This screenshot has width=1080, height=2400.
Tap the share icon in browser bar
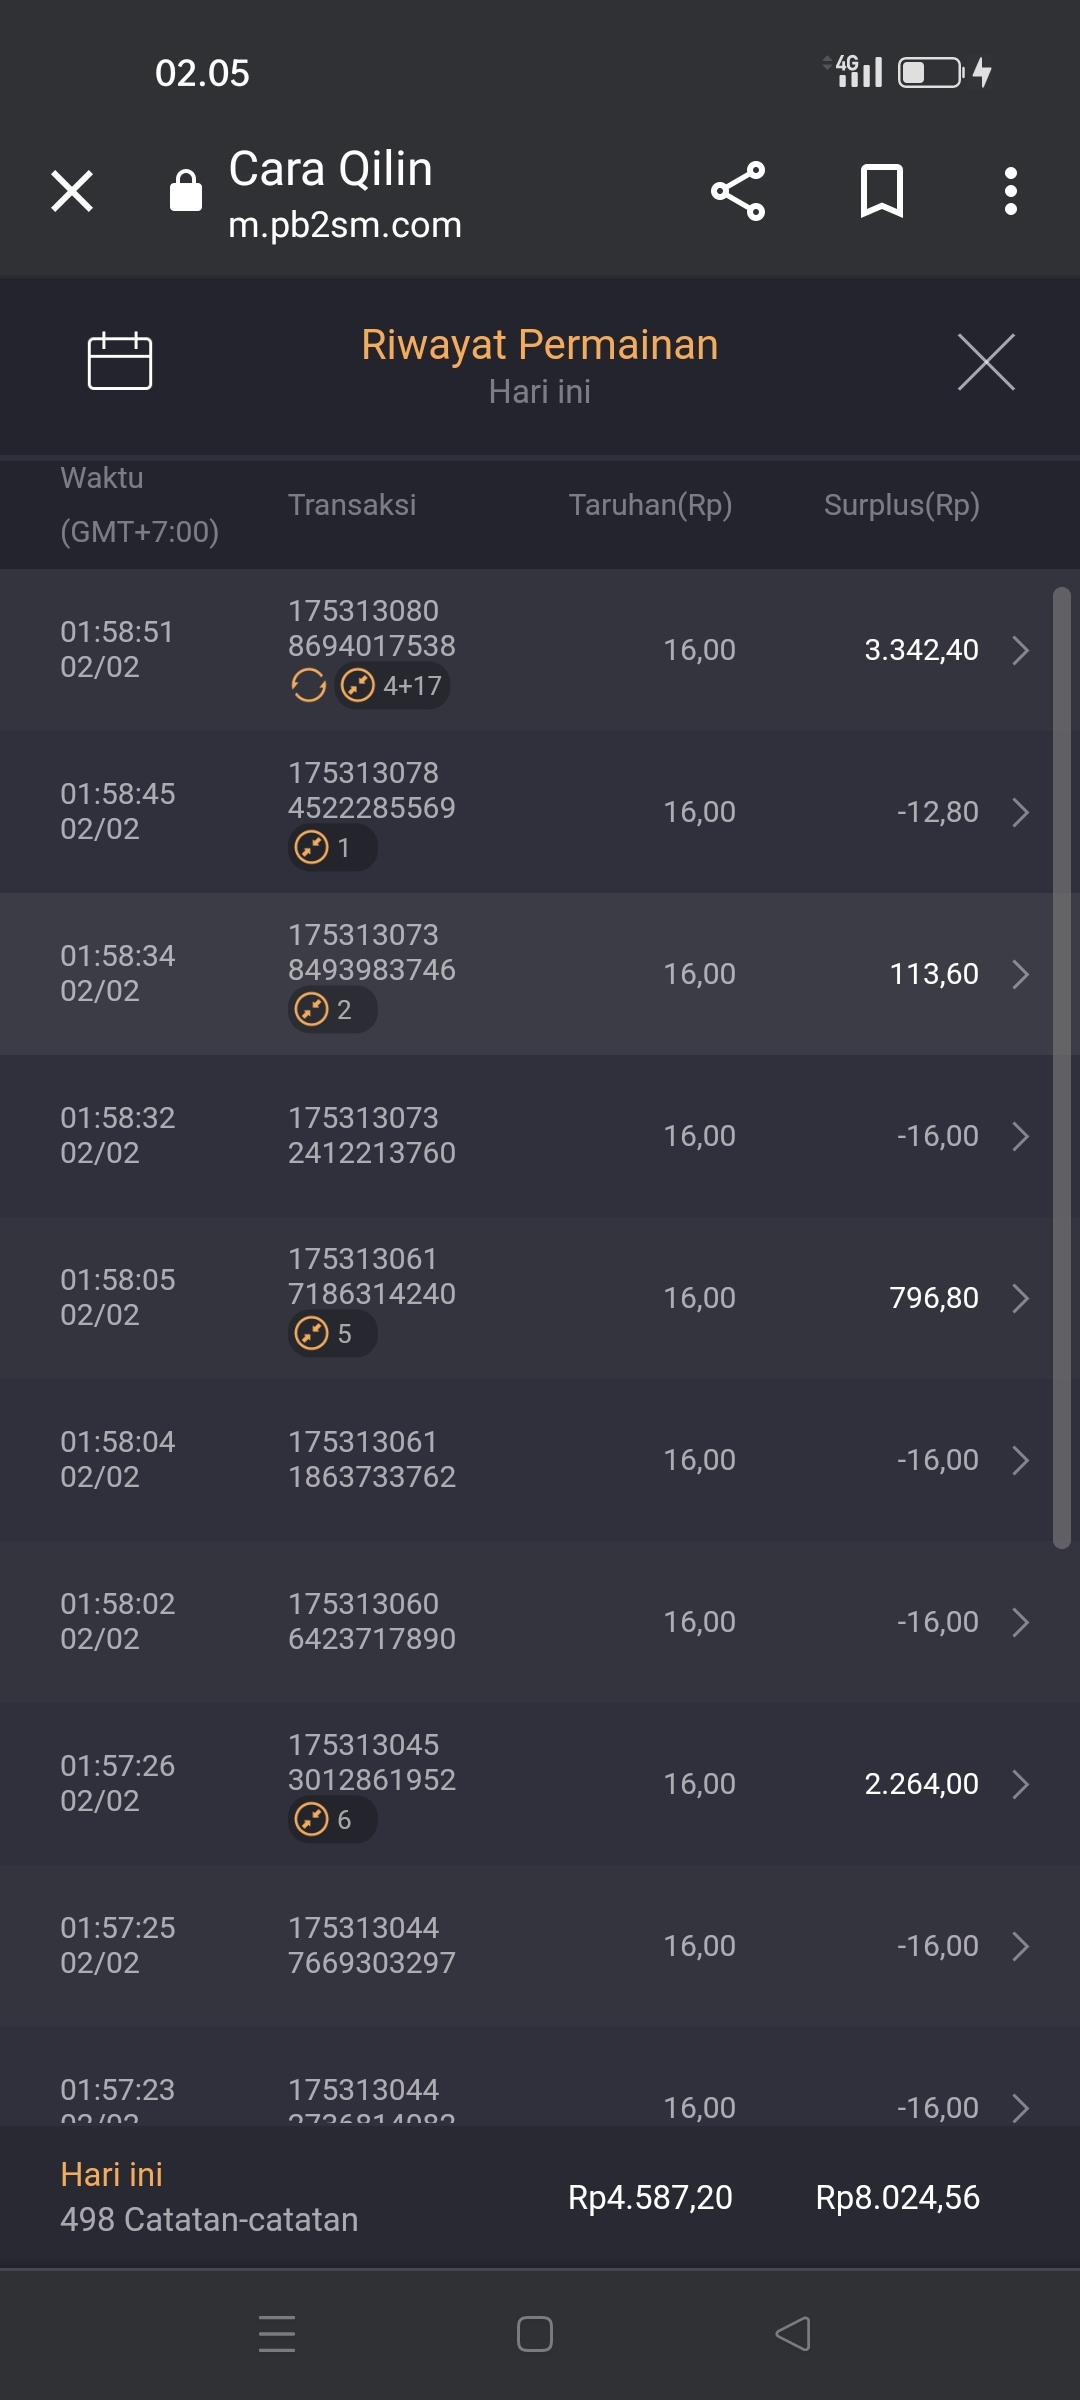pyautogui.click(x=738, y=190)
